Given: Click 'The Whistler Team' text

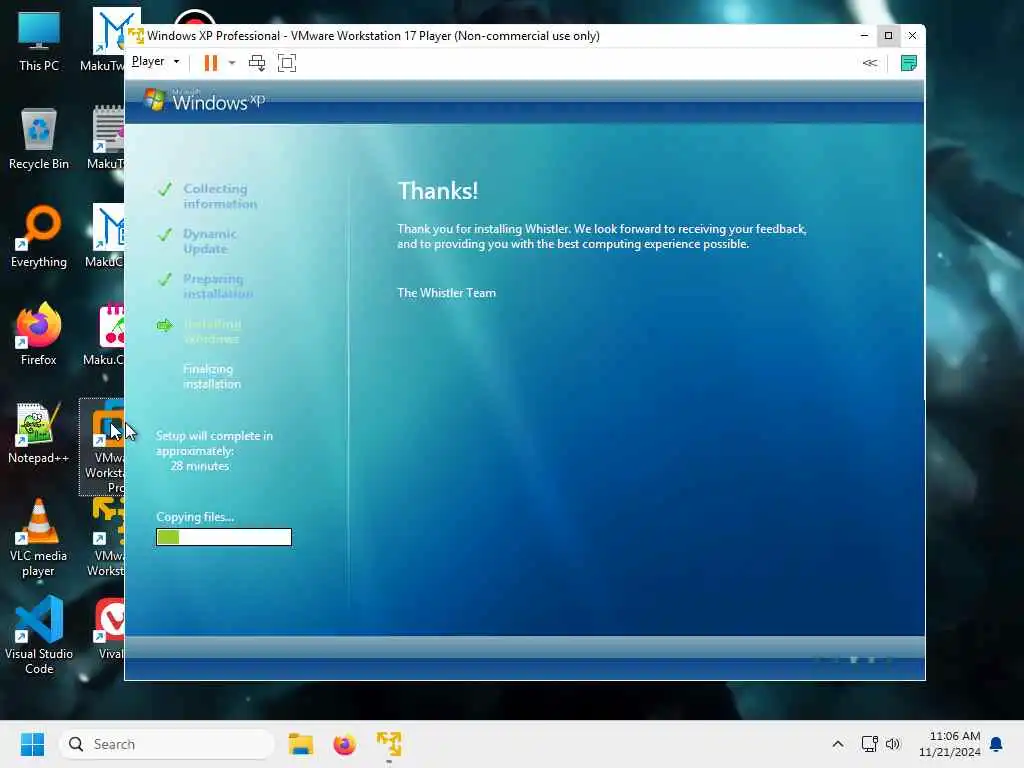Looking at the screenshot, I should (x=447, y=293).
